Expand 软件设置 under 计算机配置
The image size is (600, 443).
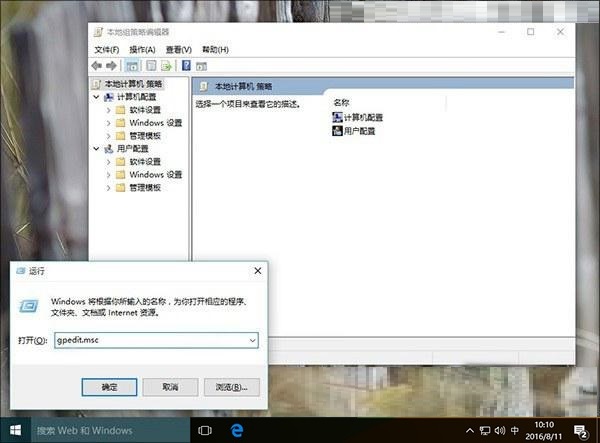click(108, 110)
